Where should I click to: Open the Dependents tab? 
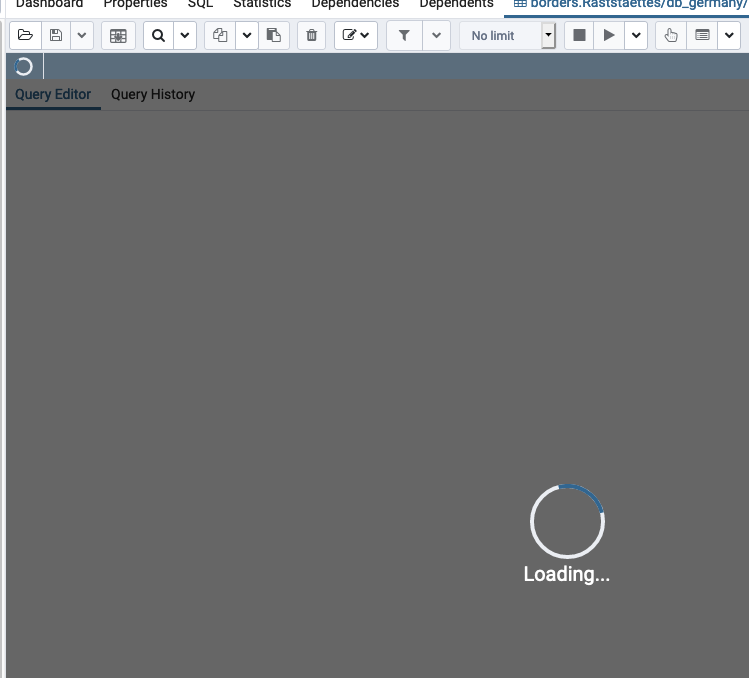[x=456, y=4]
